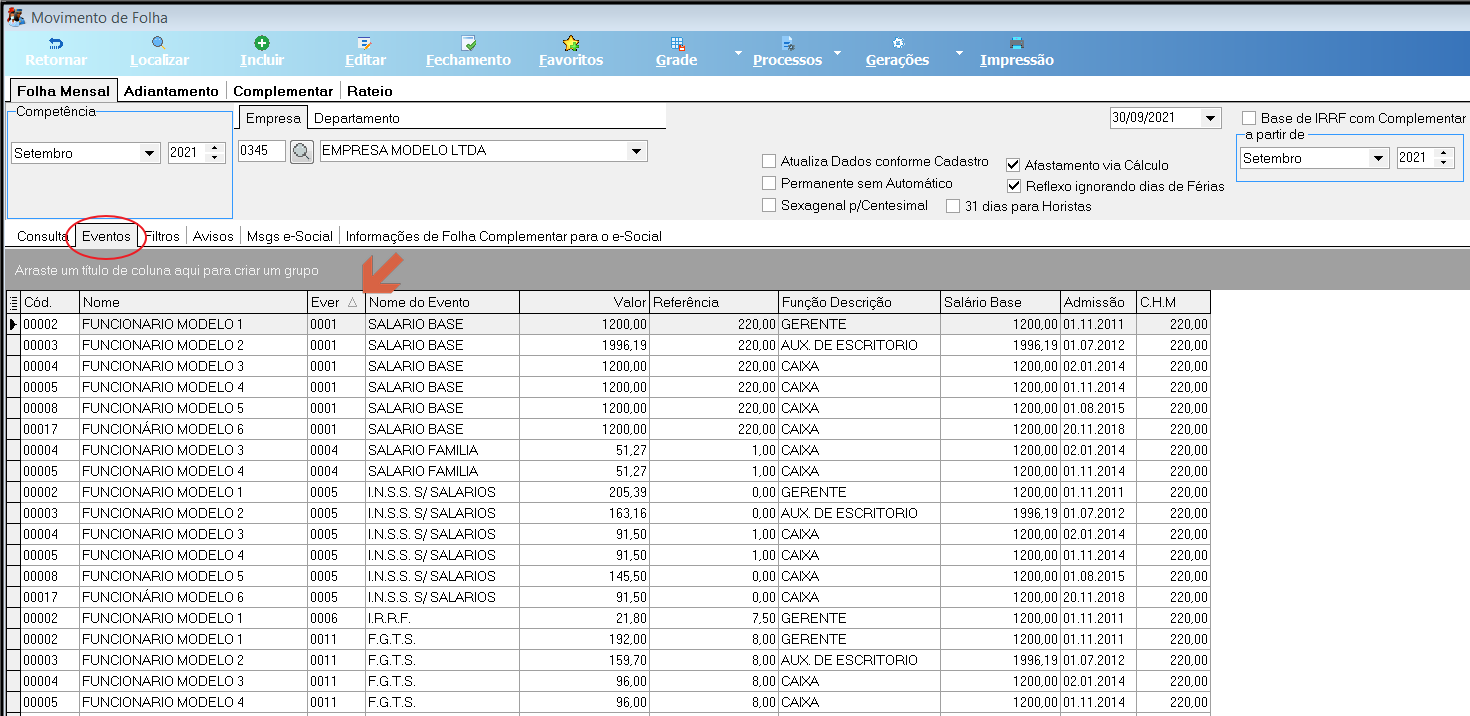
Task: Sort by the Cód. column header
Action: [x=50, y=302]
